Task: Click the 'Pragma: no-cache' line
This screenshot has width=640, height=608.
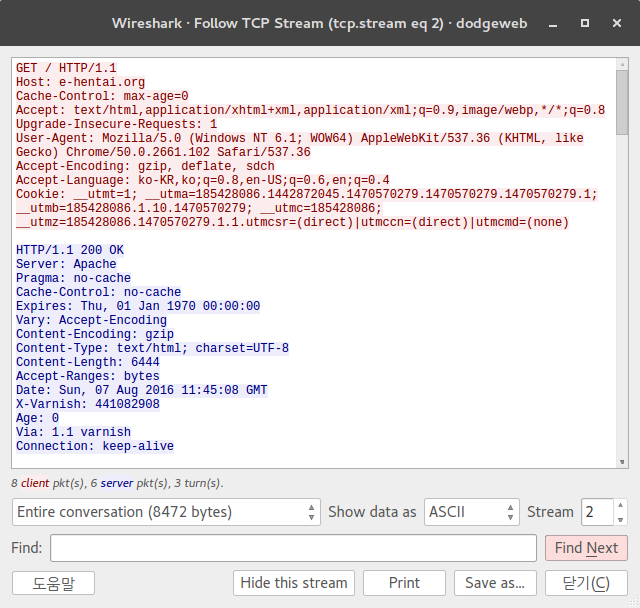Action: [x=73, y=278]
